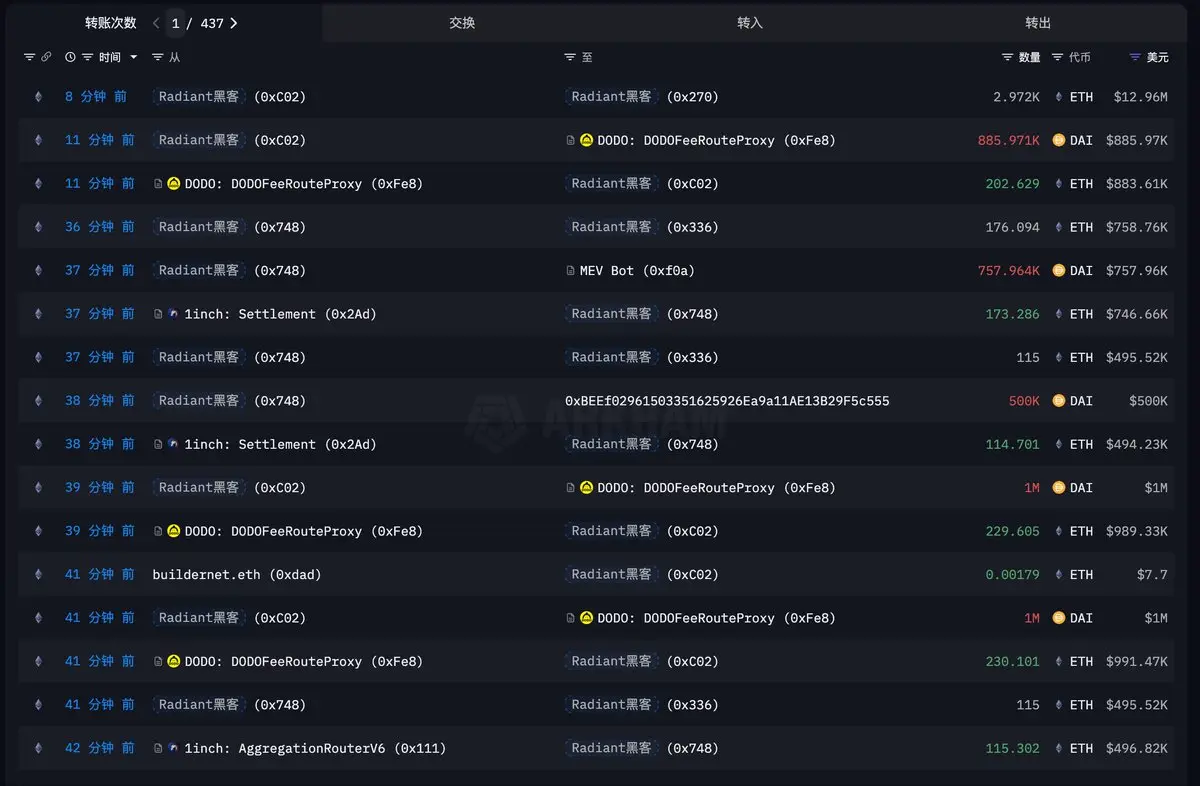Click DAI token icon in 757.964K row
Viewport: 1200px width, 786px height.
(x=1058, y=271)
